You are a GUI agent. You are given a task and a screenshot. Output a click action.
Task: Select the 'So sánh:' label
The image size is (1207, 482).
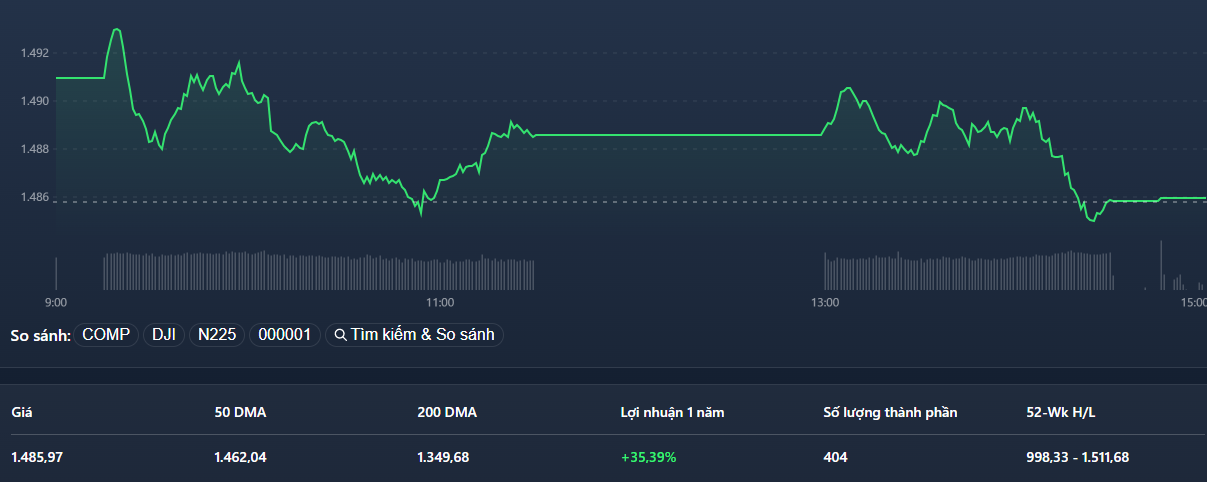click(40, 335)
